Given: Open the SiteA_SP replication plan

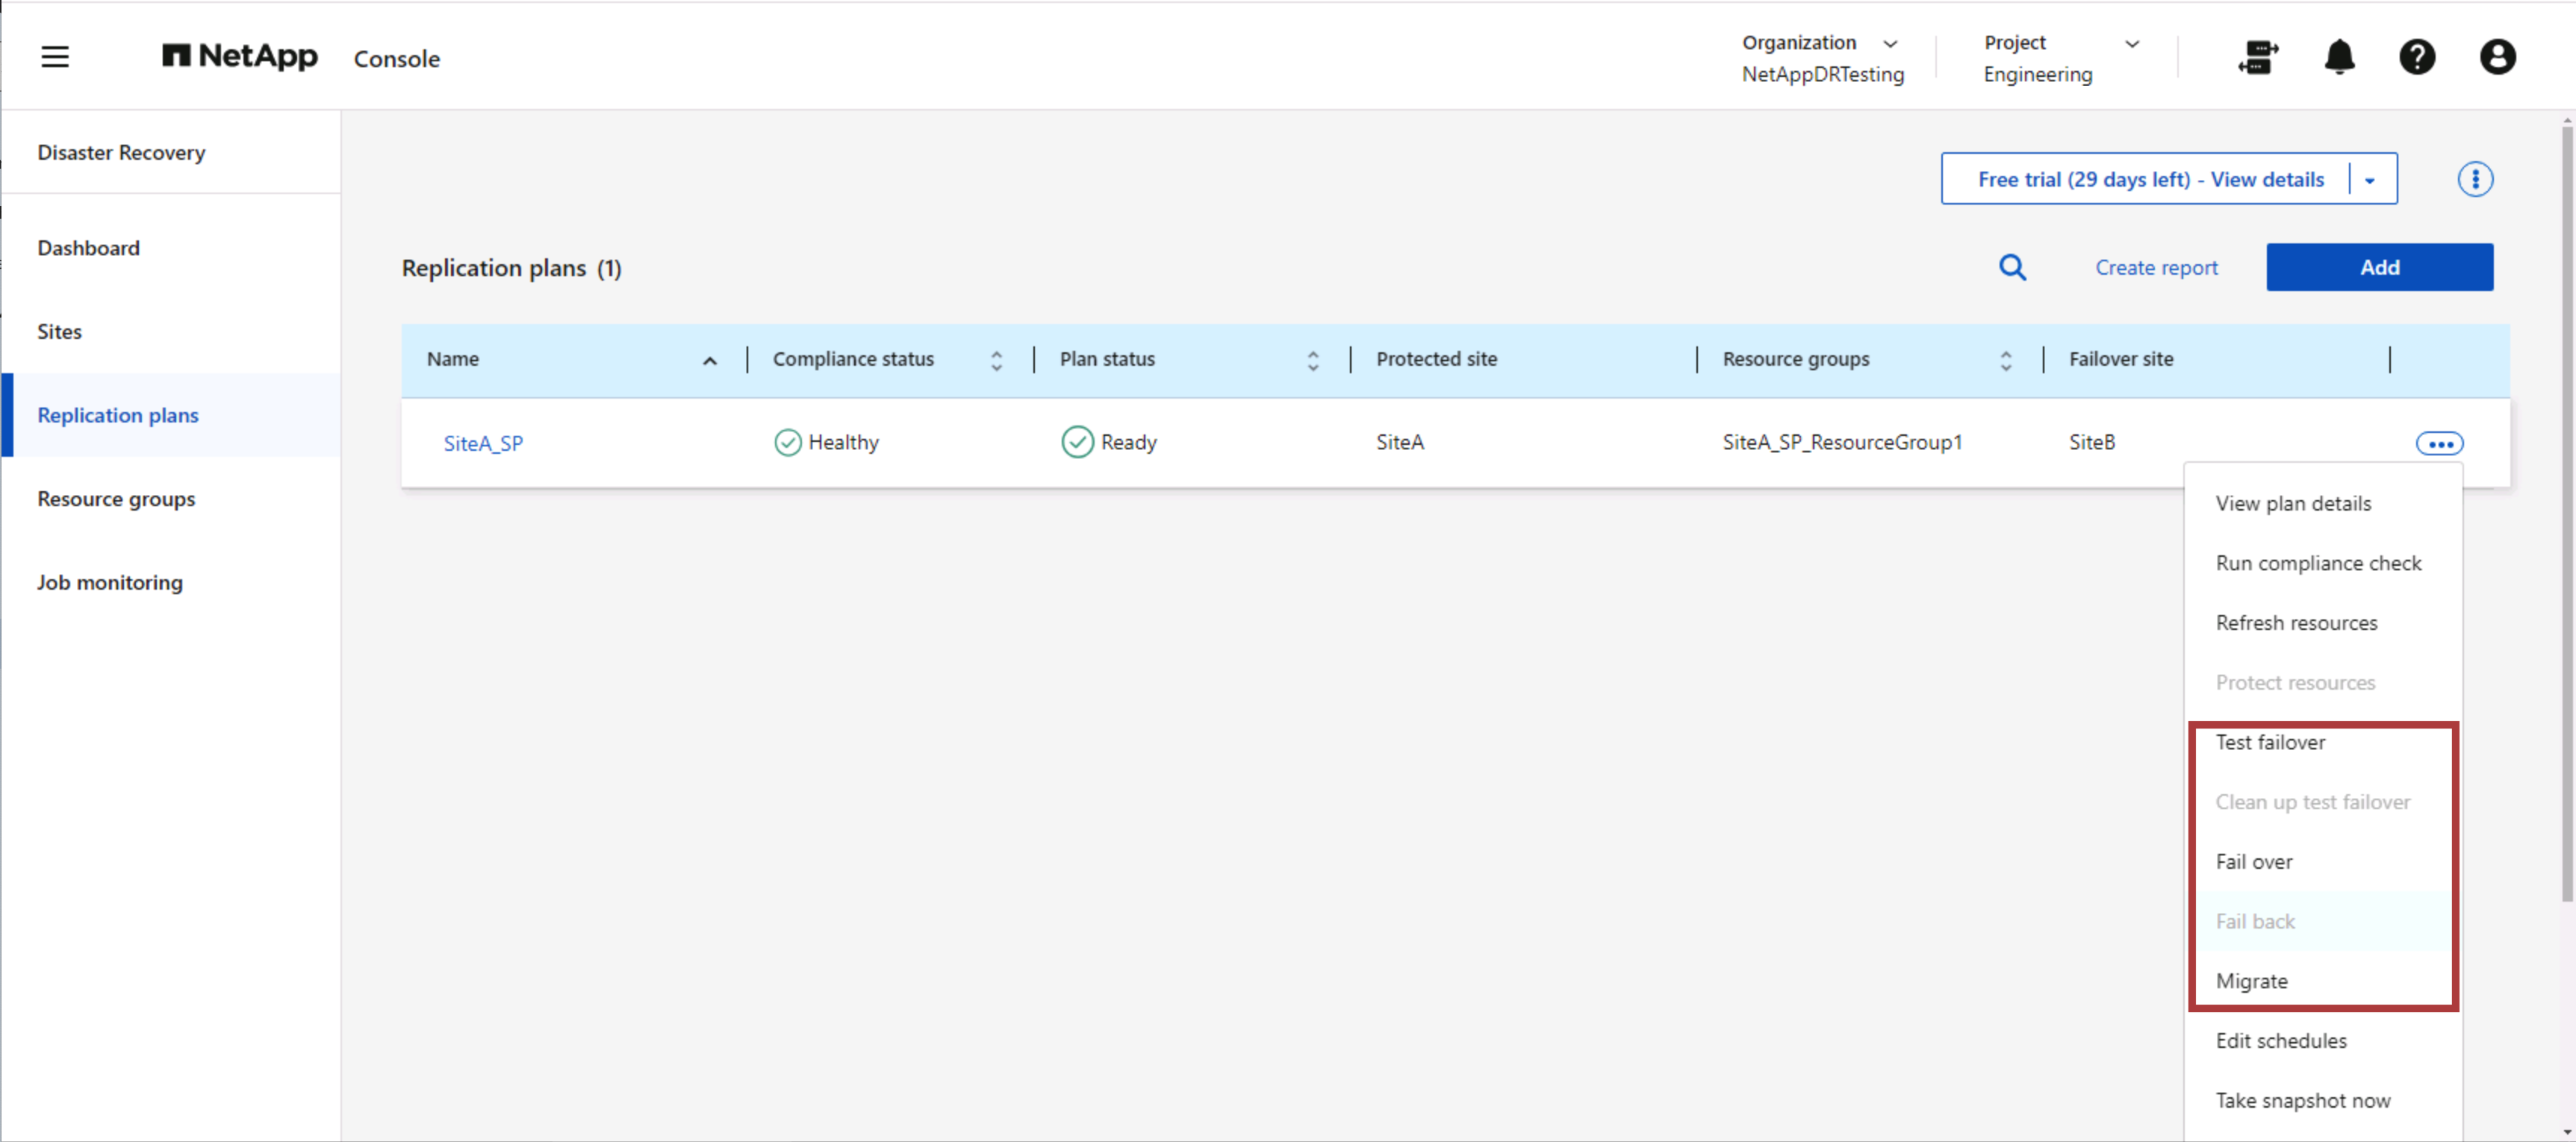Looking at the screenshot, I should [x=483, y=443].
